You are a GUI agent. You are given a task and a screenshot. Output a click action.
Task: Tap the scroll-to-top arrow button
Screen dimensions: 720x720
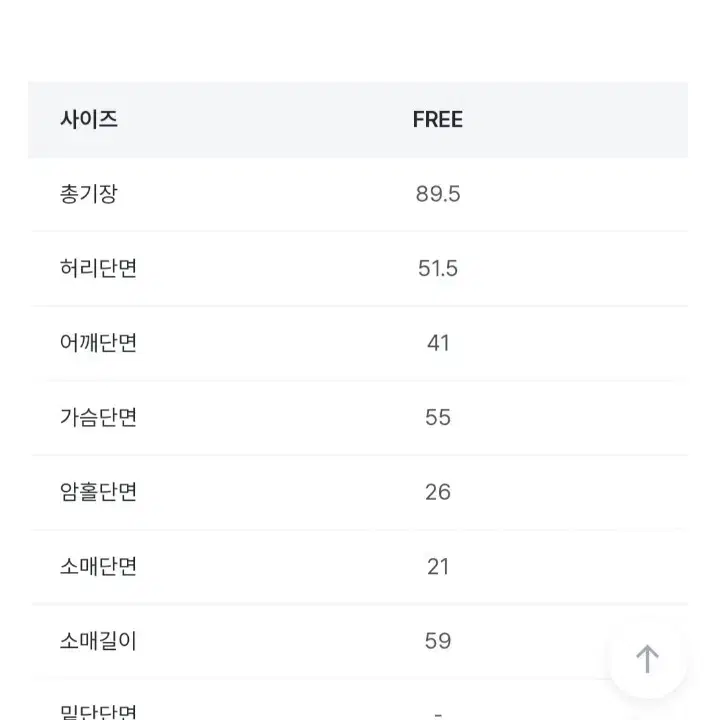(647, 659)
